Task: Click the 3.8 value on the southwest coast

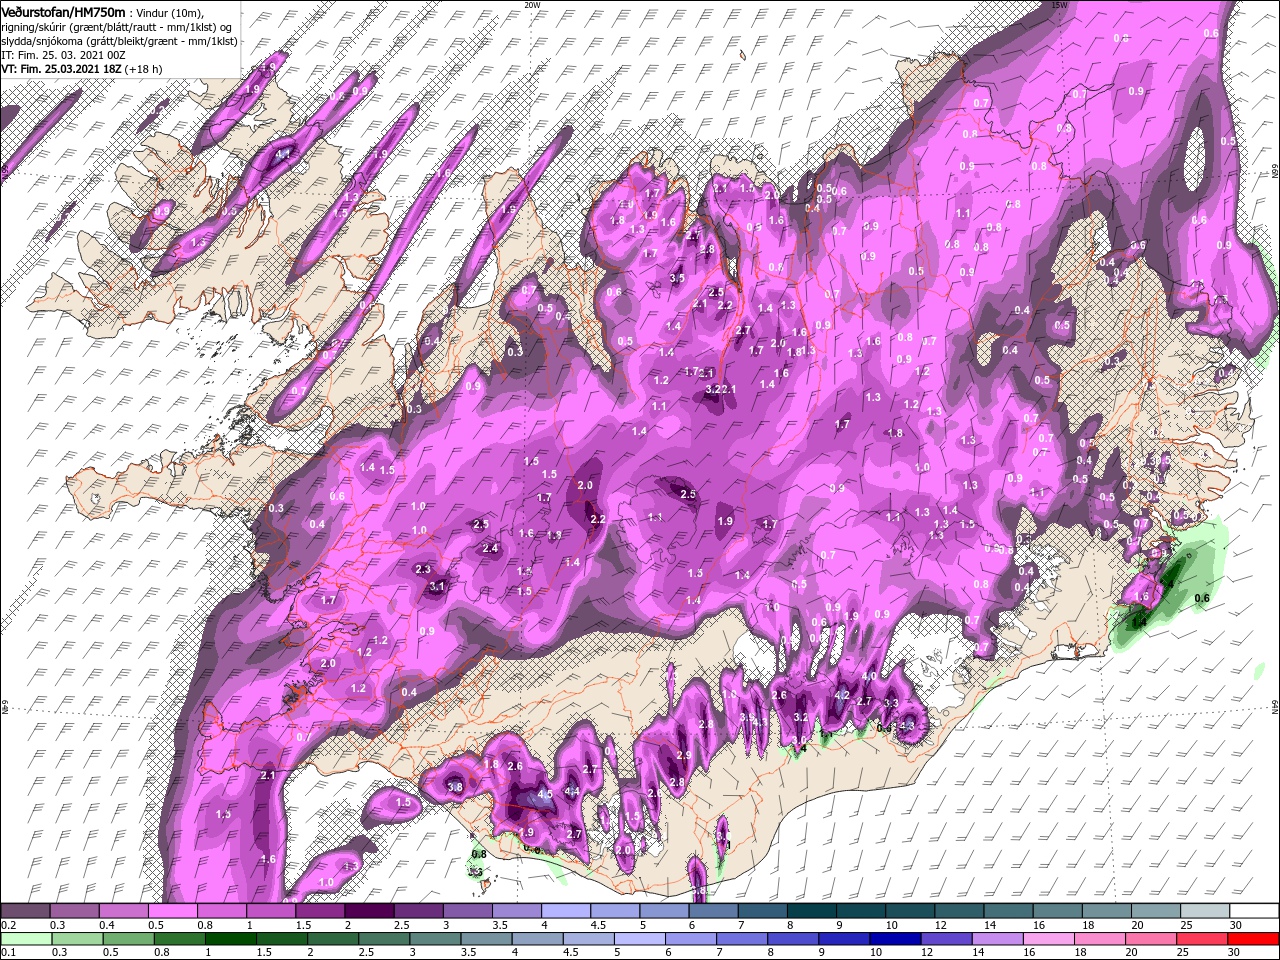Action: tap(455, 787)
